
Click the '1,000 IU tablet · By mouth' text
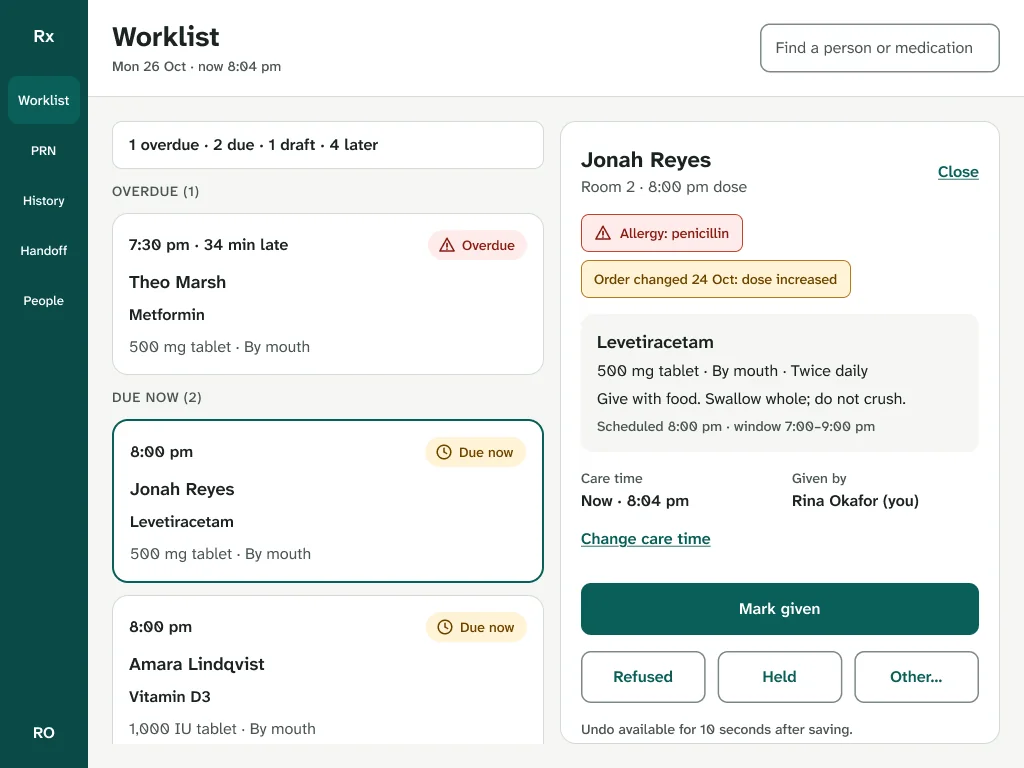(222, 729)
